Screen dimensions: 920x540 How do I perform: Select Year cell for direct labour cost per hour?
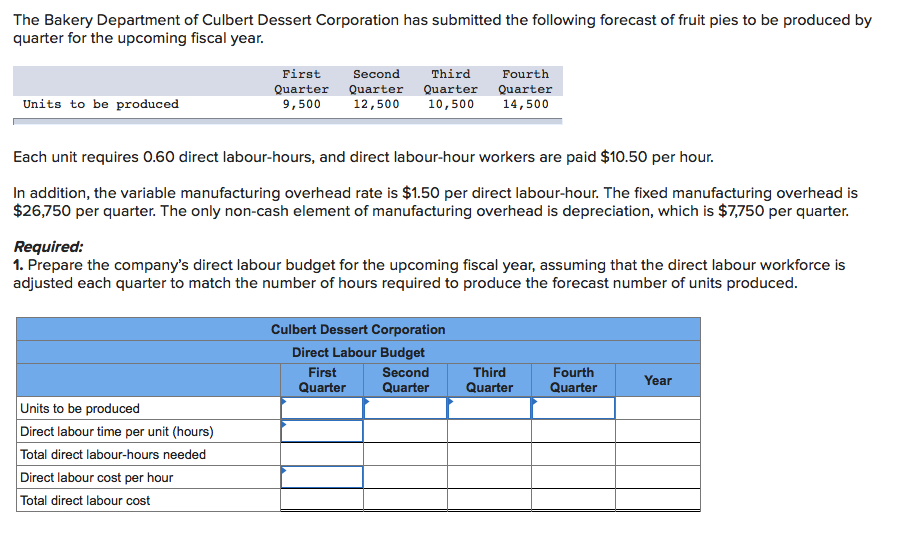pos(658,477)
